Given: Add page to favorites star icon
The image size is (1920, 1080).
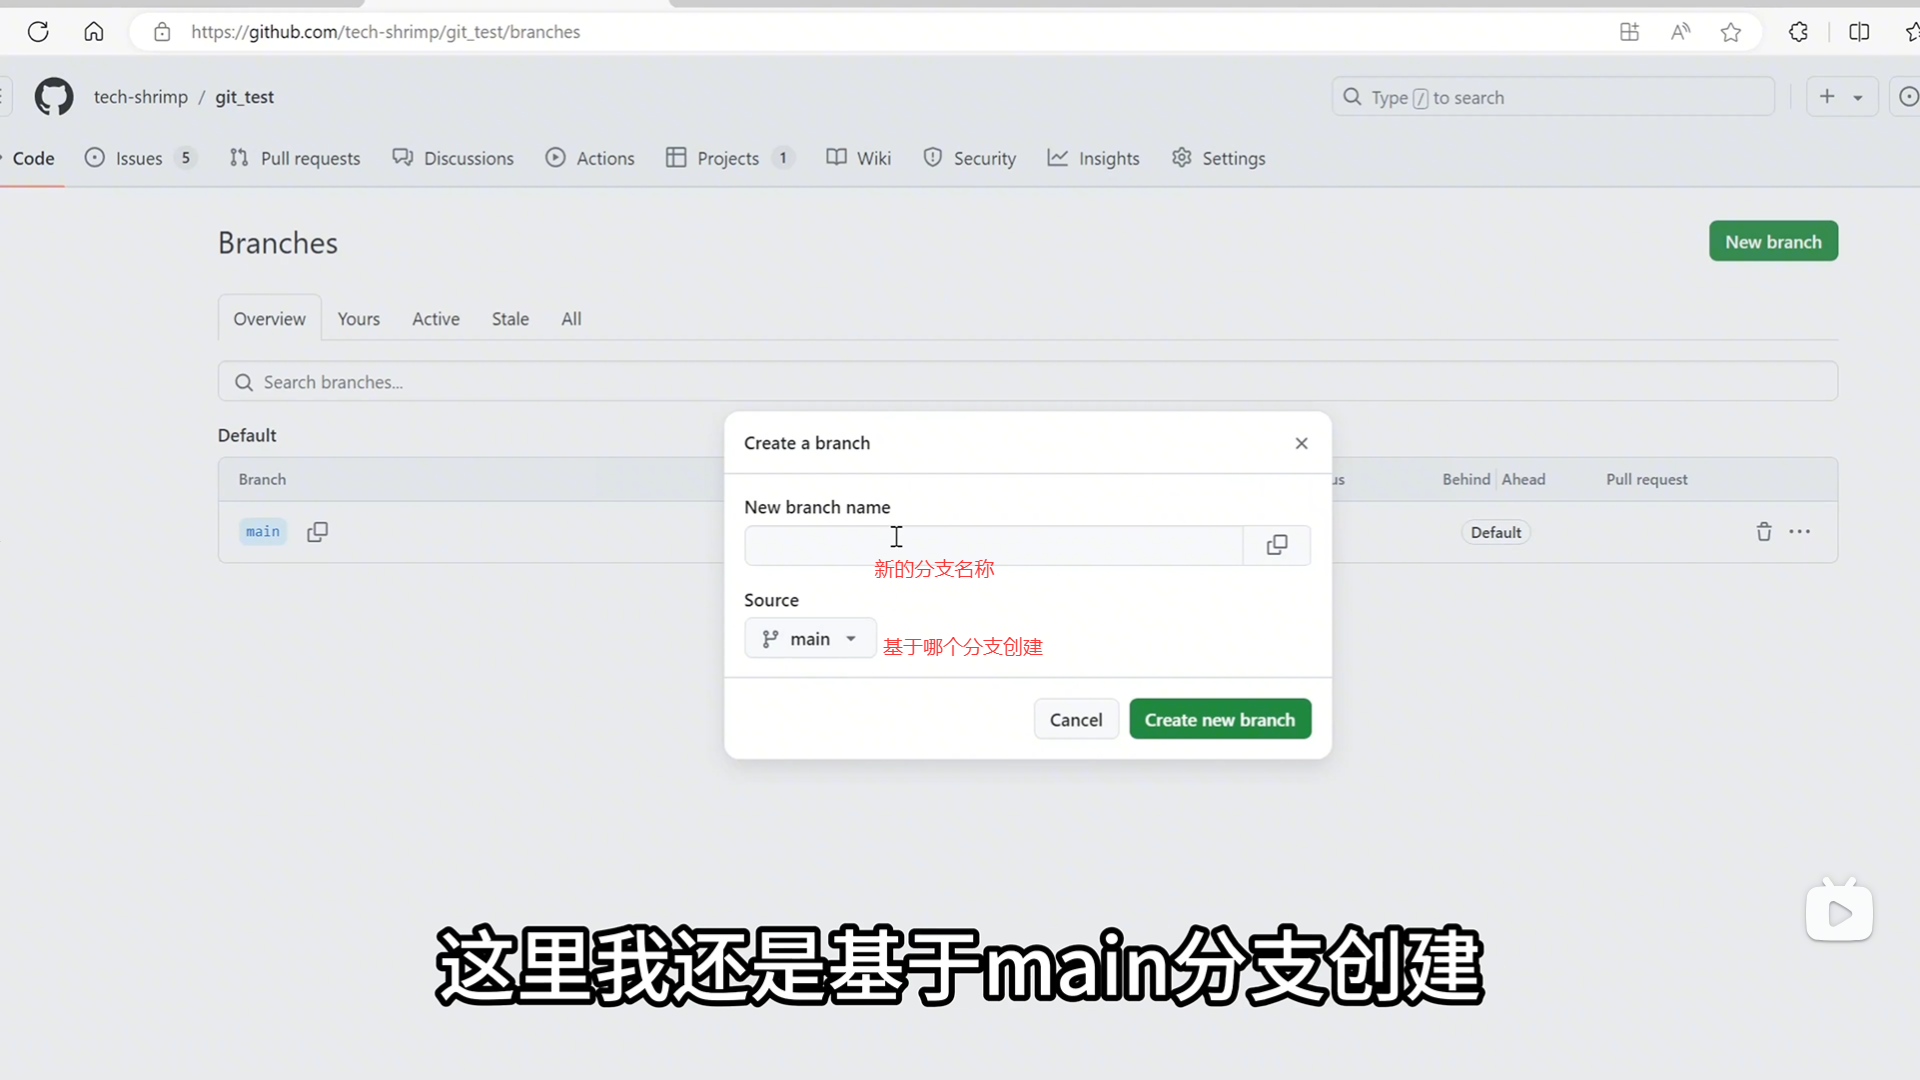Looking at the screenshot, I should click(x=1731, y=32).
